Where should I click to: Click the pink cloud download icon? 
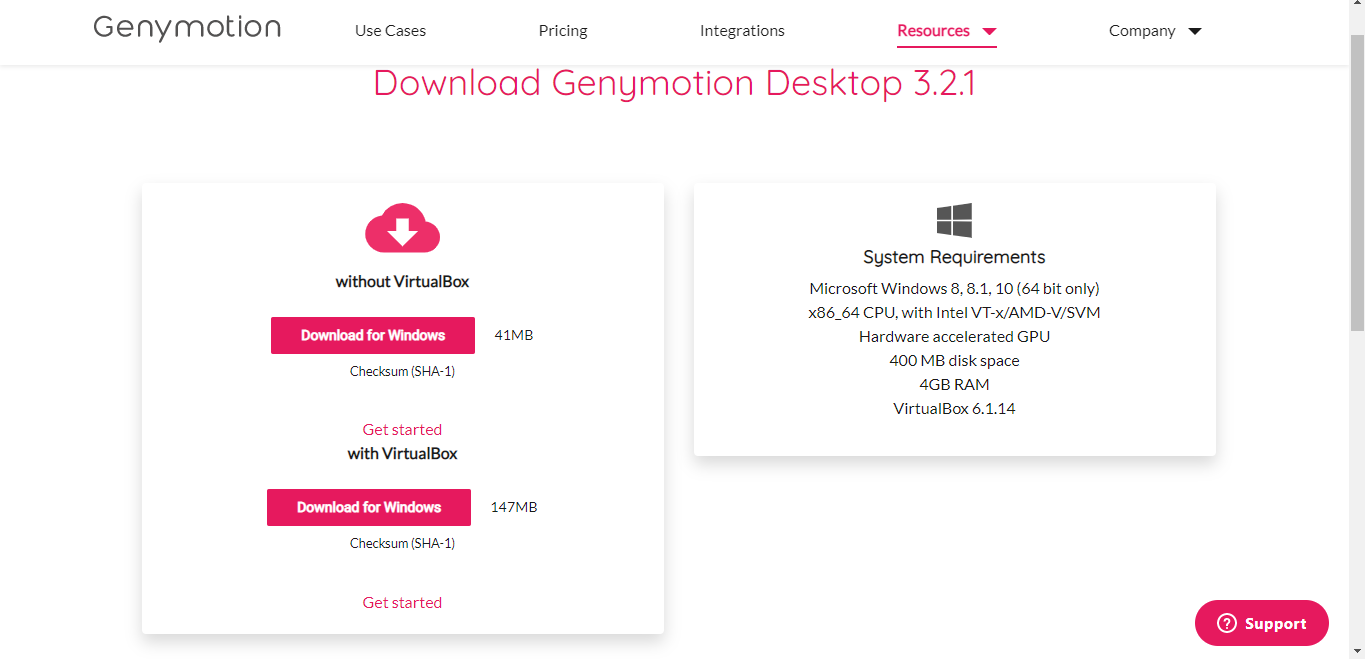tap(402, 228)
